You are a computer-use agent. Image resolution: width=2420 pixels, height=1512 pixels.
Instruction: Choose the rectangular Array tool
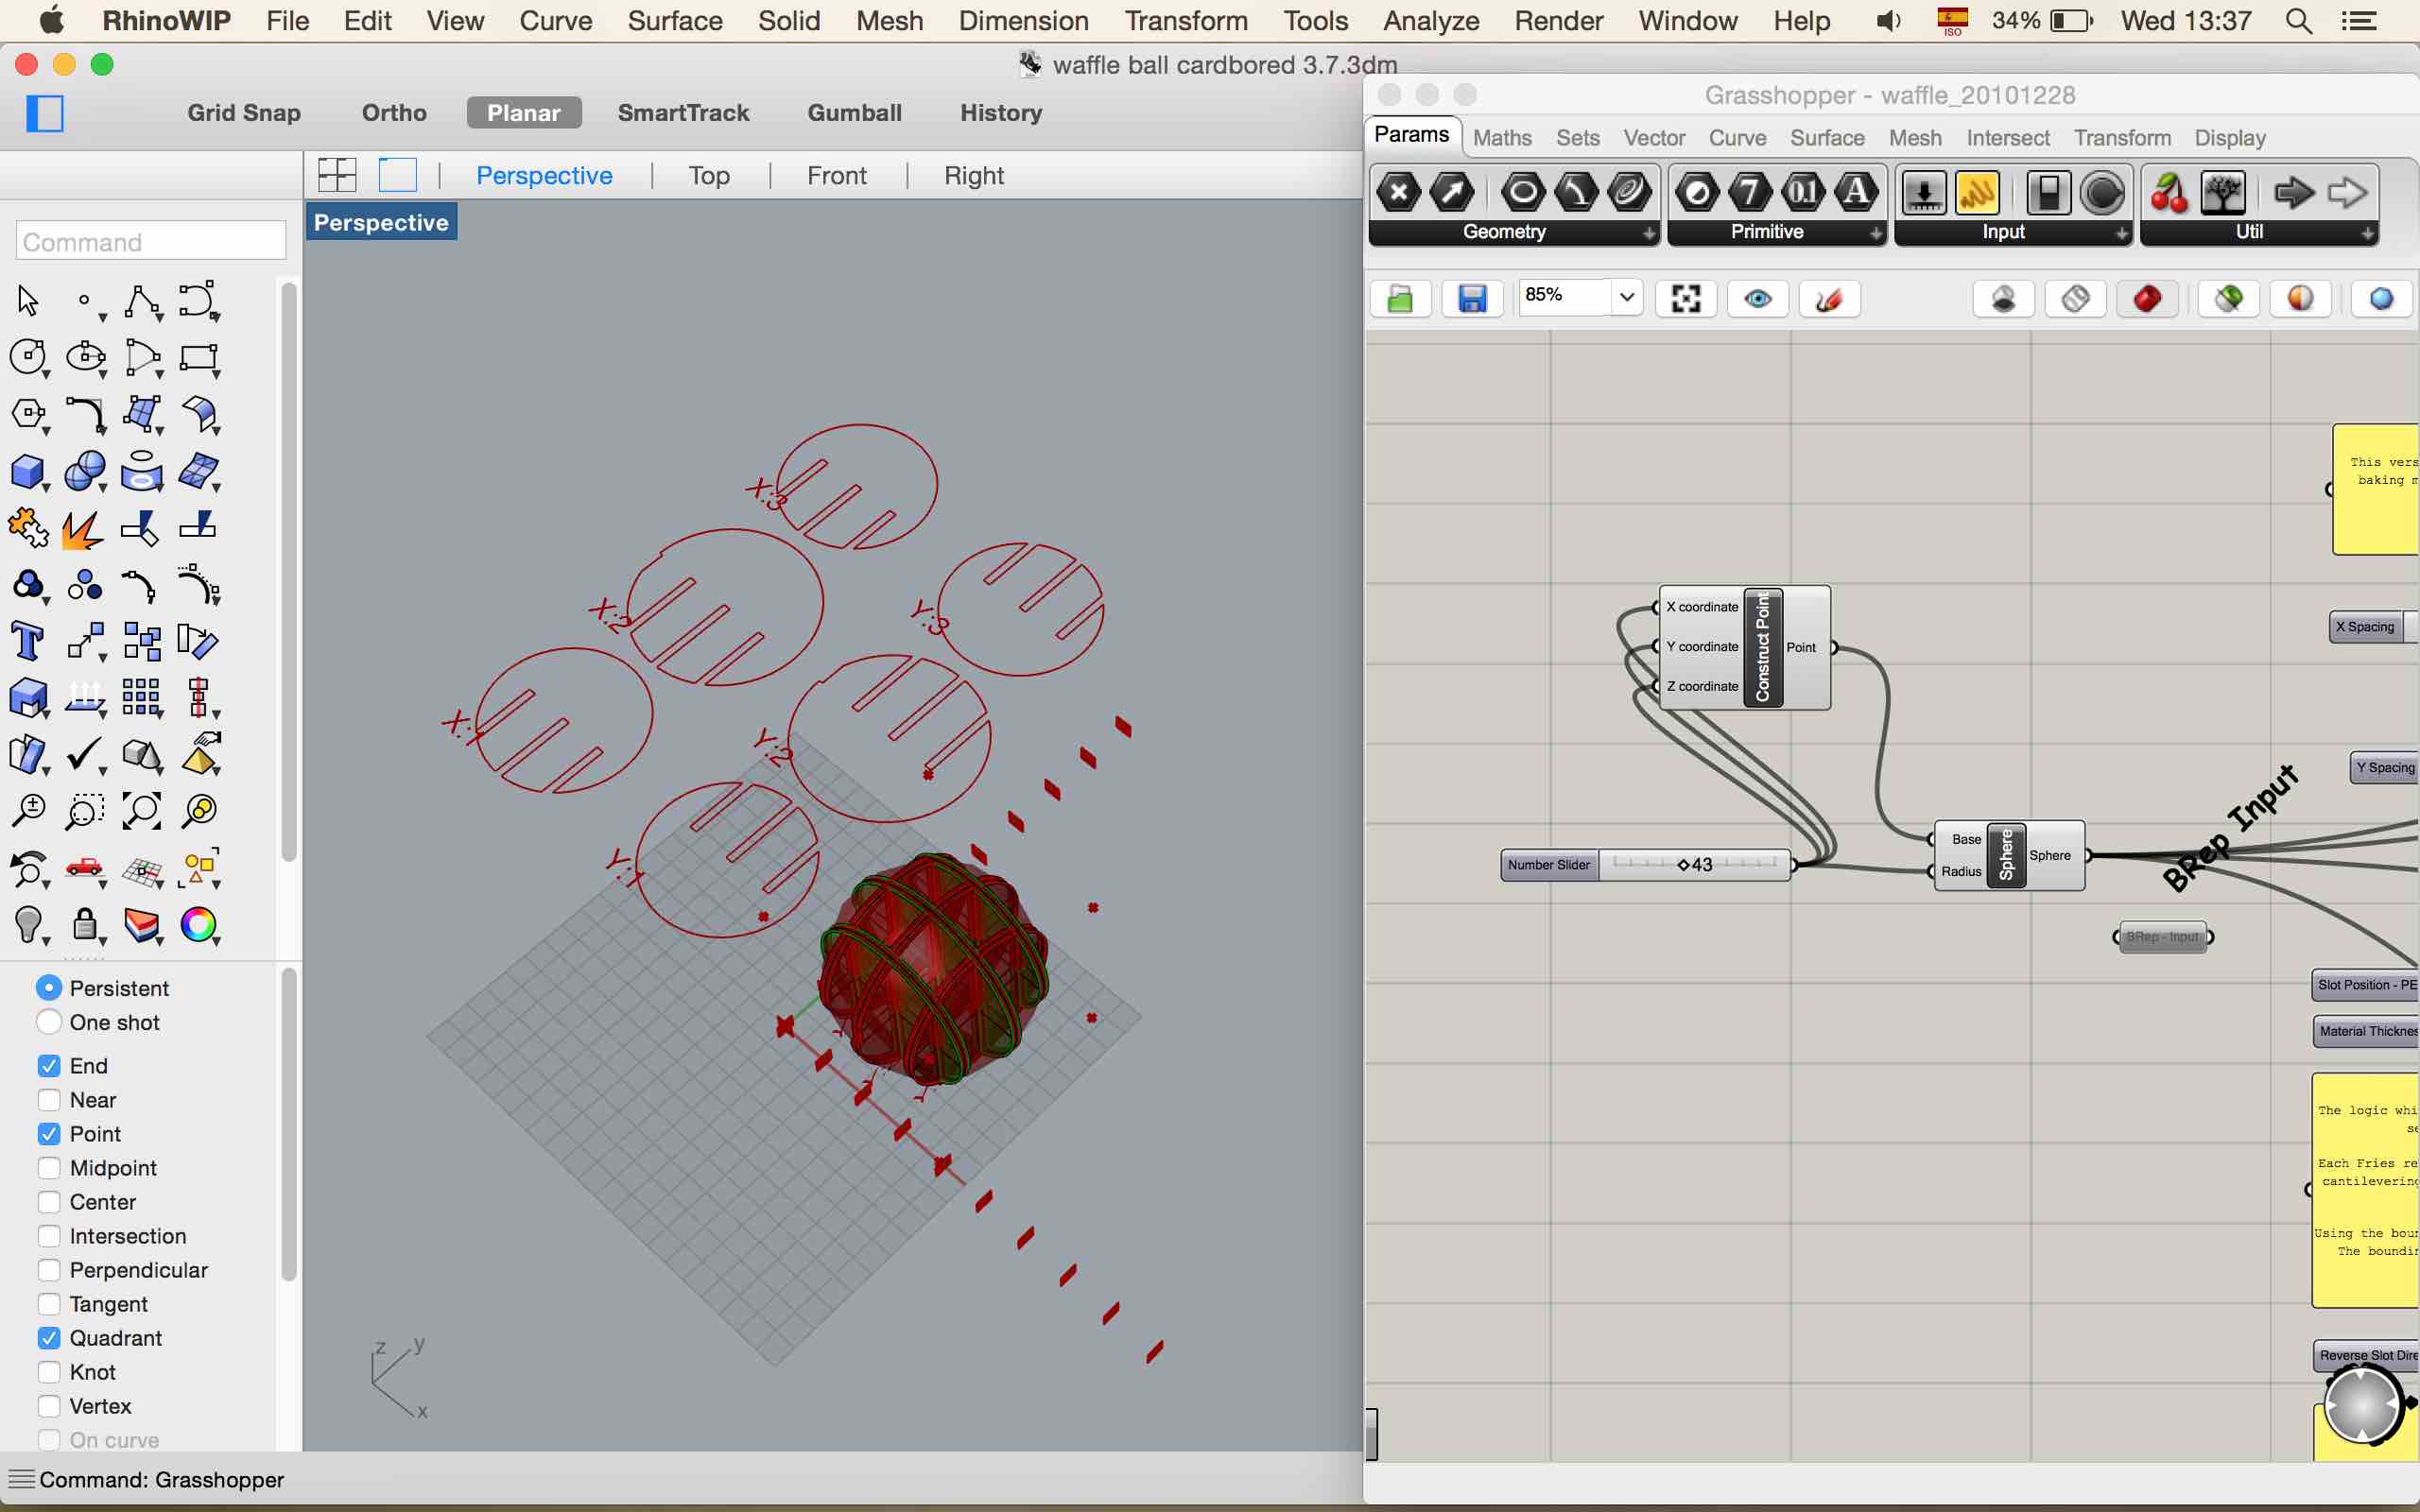pos(141,697)
